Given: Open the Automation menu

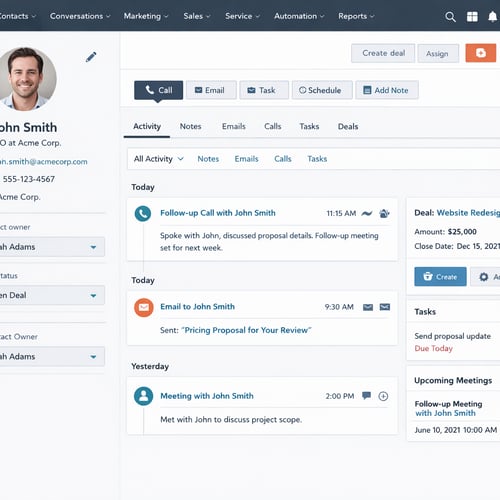Looking at the screenshot, I should coord(299,16).
